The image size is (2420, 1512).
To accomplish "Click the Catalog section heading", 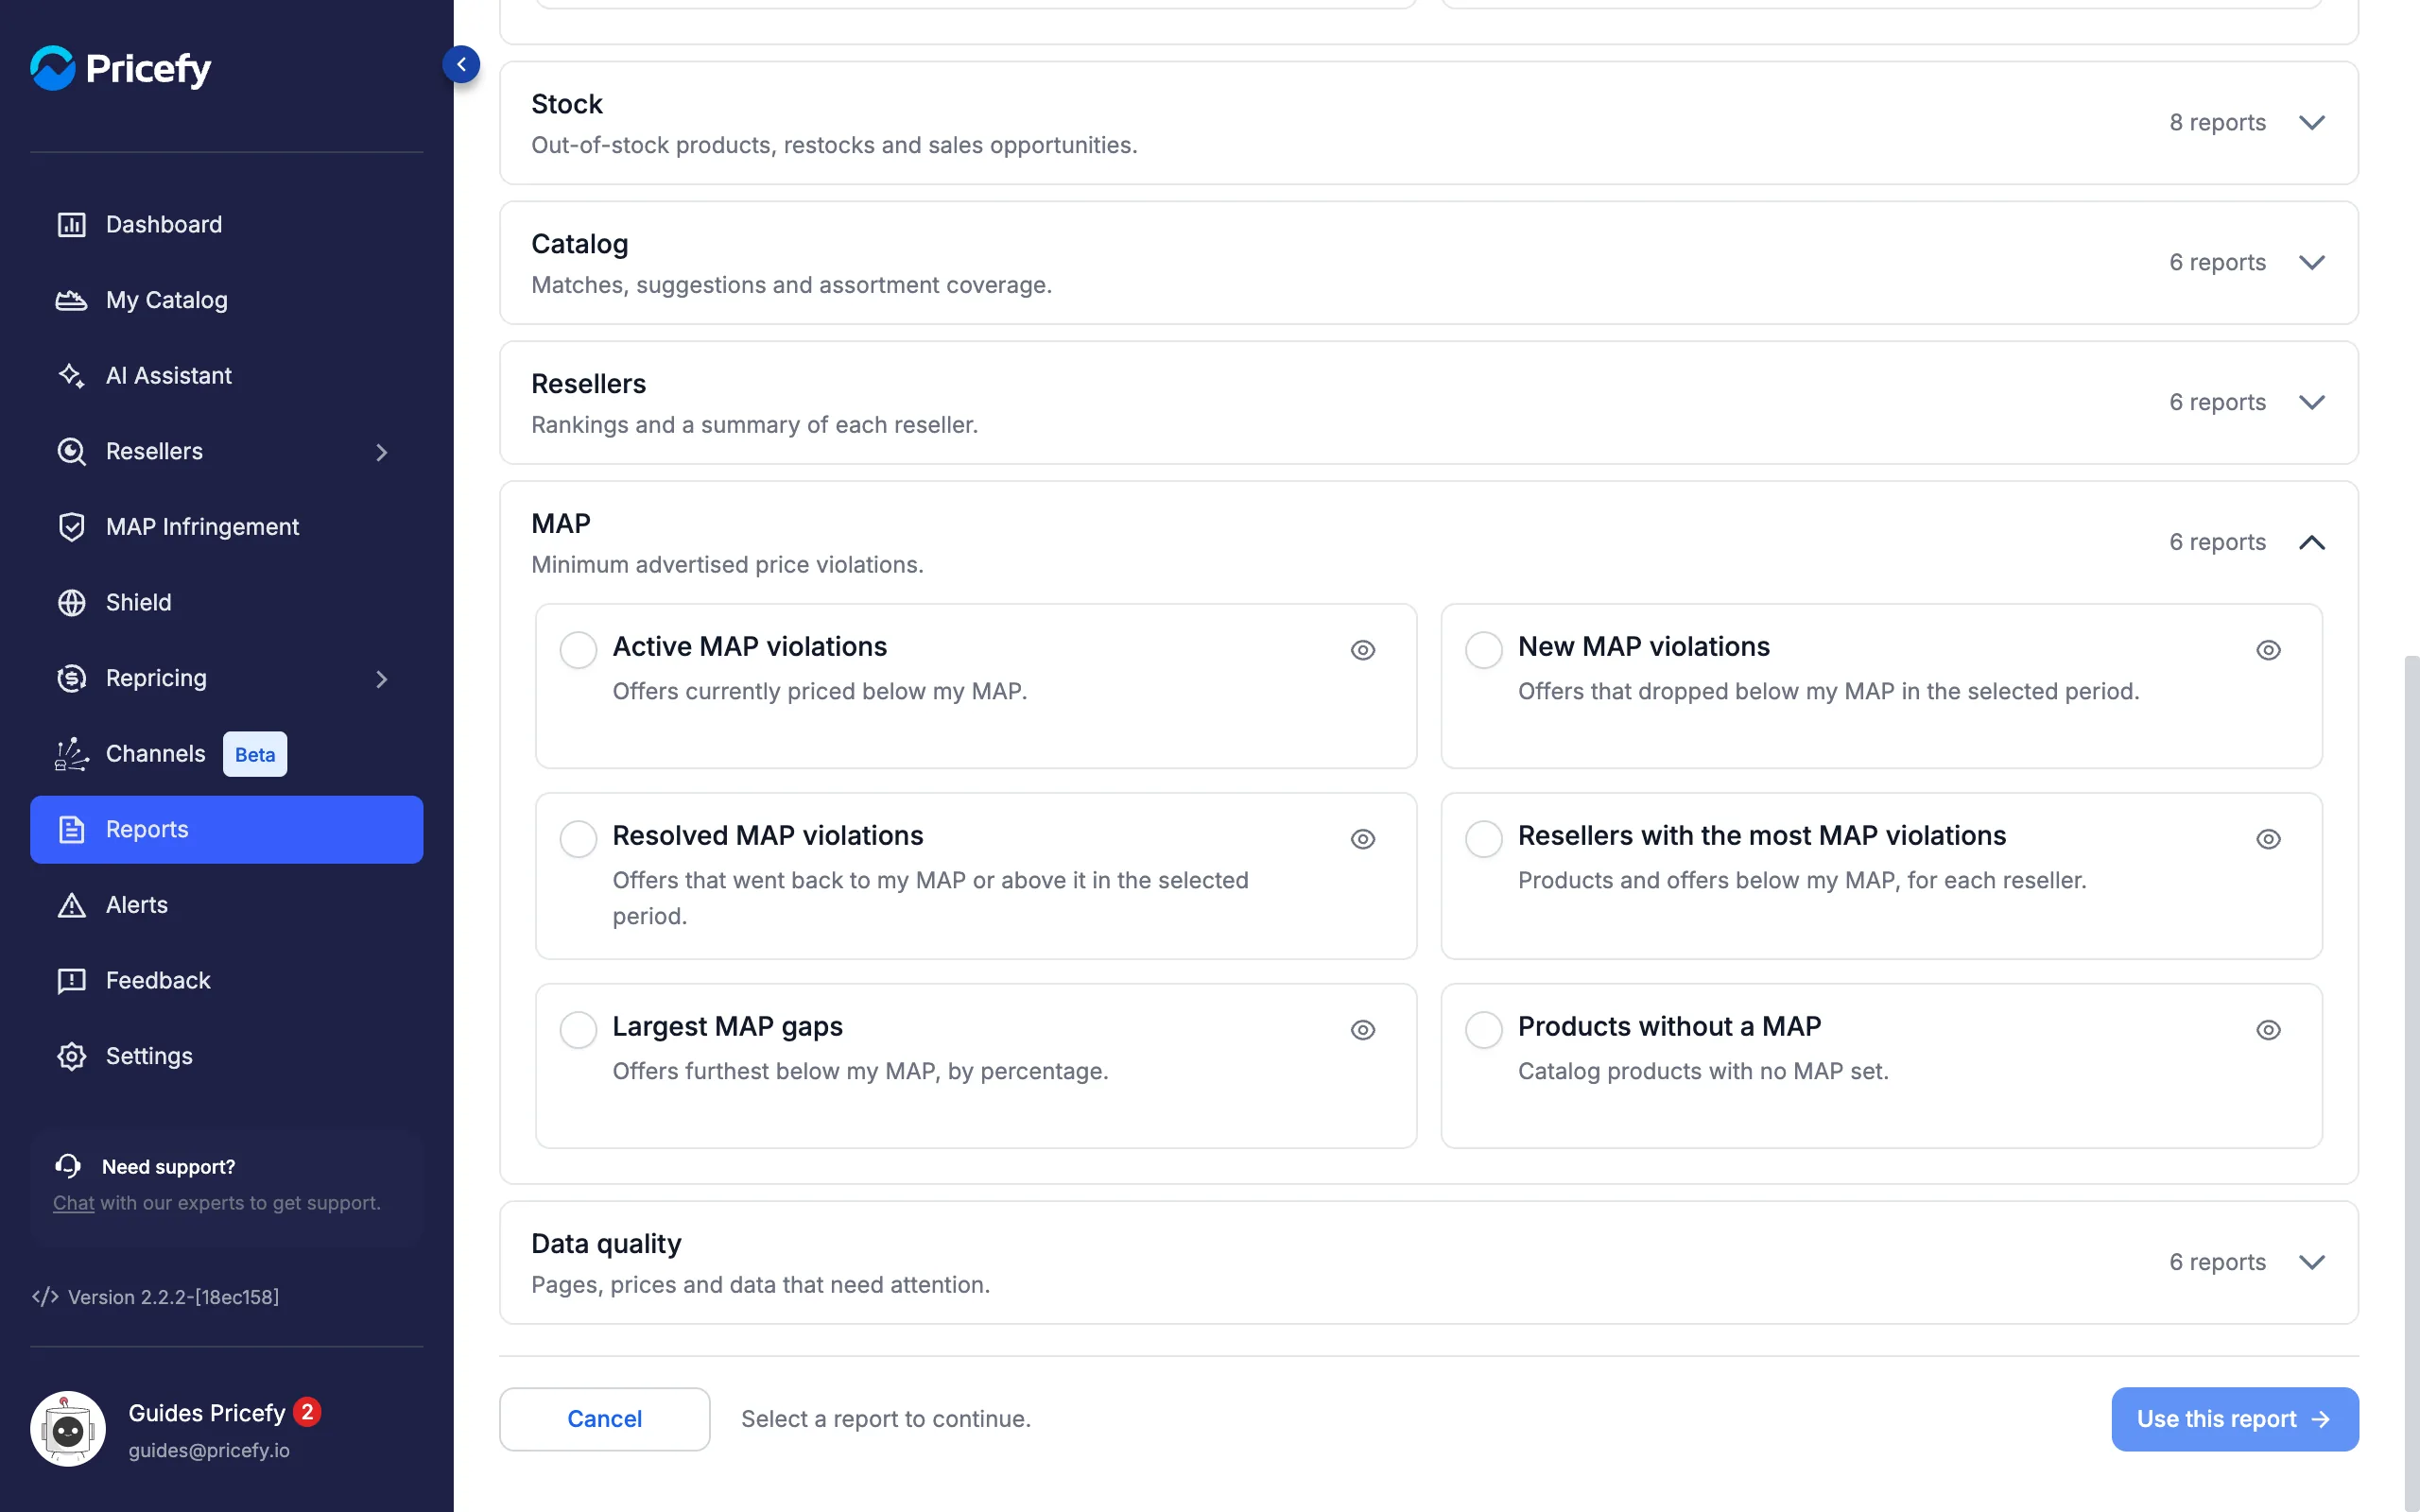I will tap(580, 244).
